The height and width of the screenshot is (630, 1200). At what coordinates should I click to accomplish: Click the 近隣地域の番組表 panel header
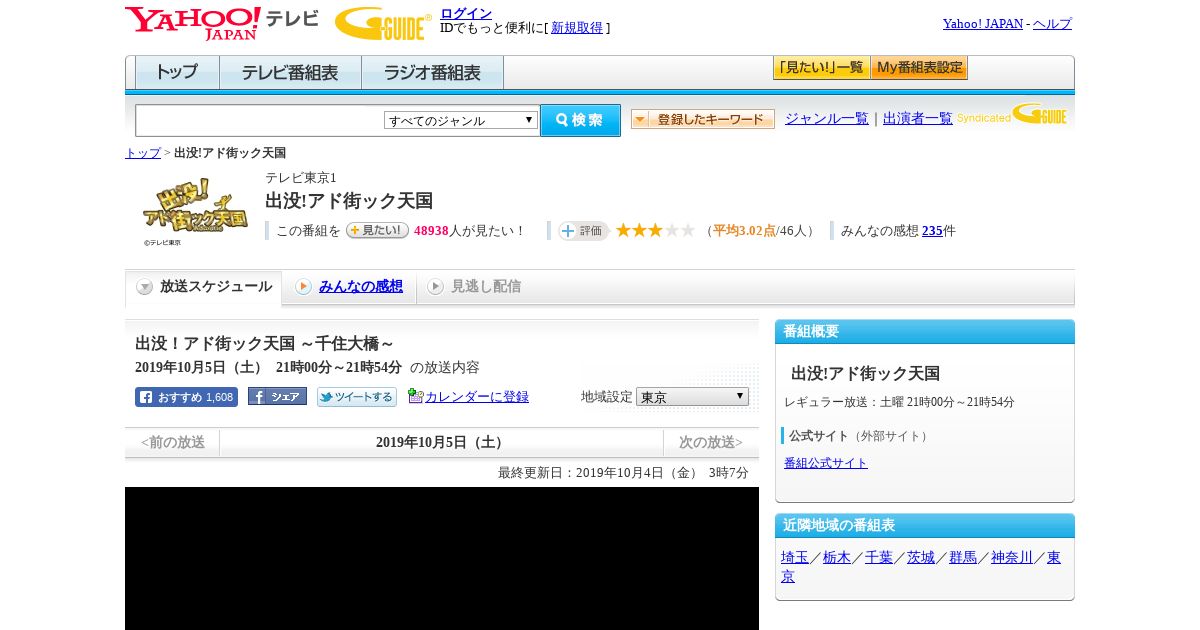coord(925,526)
